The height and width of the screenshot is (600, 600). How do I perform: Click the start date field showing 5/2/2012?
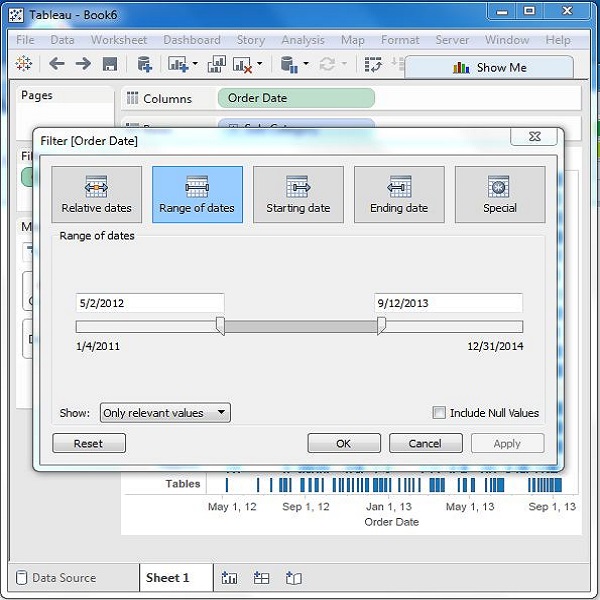tap(150, 303)
